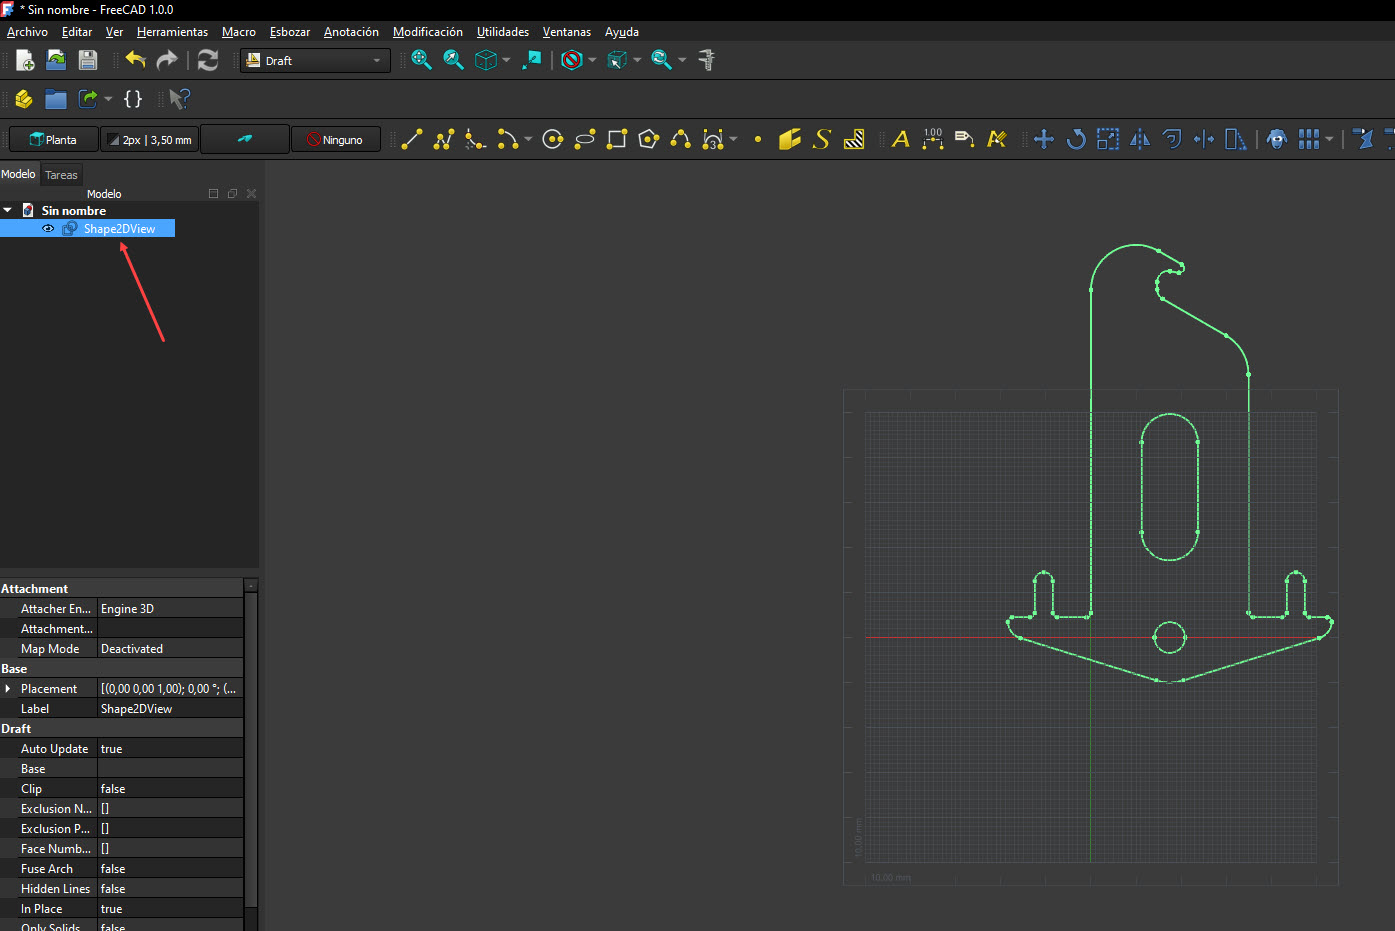Click the Planta working plane button
This screenshot has width=1395, height=931.
tap(54, 140)
